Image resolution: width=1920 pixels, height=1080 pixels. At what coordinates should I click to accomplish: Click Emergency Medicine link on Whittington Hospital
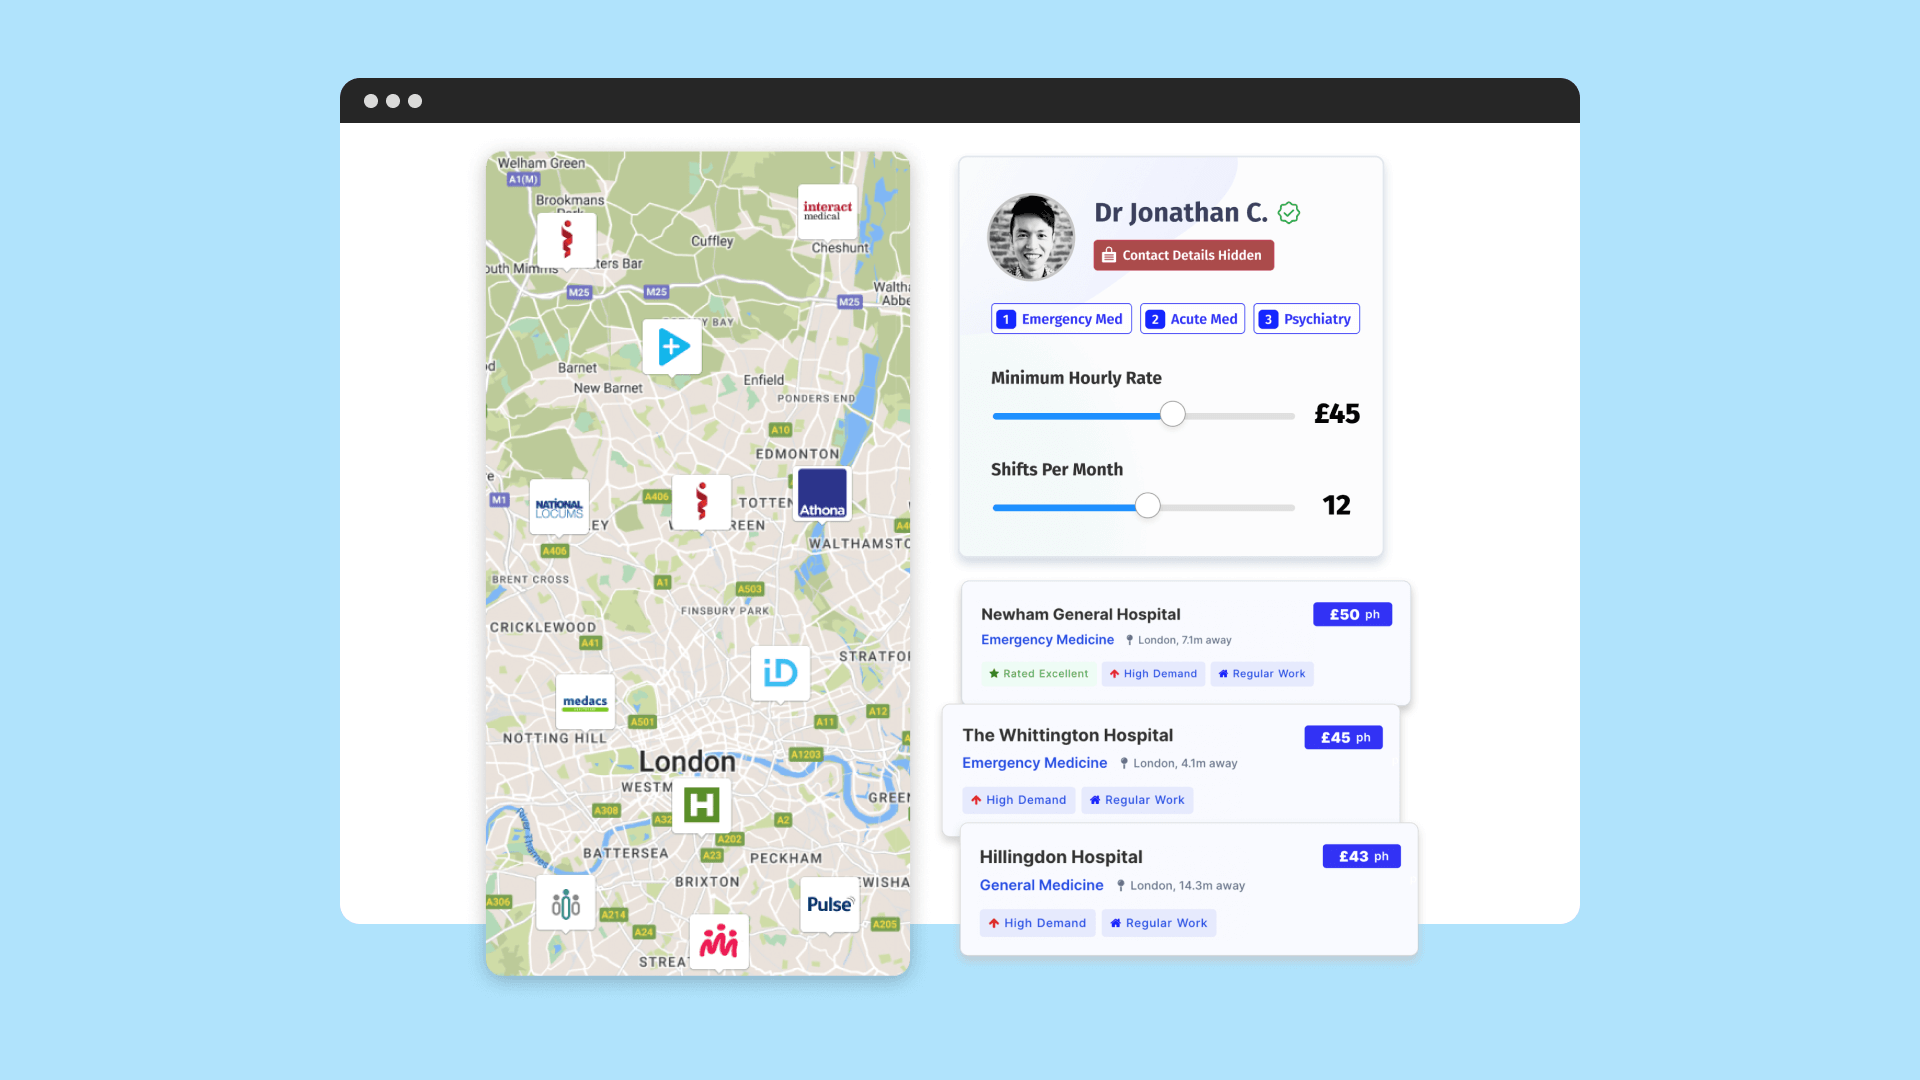1034,762
